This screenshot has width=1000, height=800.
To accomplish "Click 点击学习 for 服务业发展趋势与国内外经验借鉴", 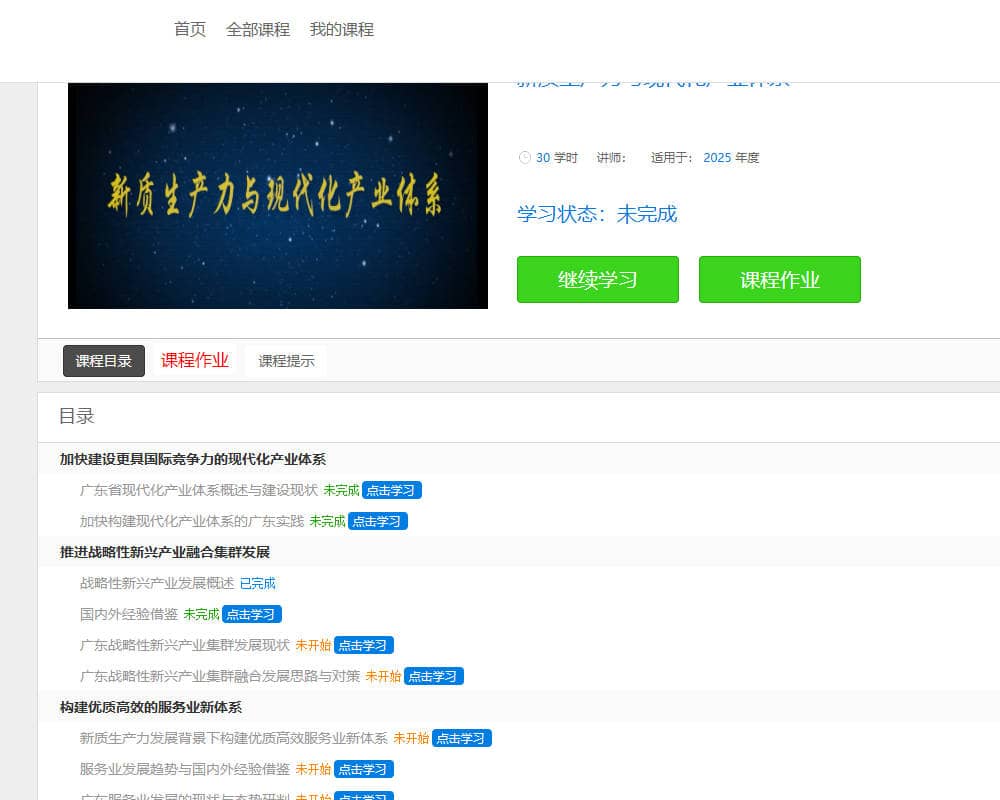I will pos(363,769).
